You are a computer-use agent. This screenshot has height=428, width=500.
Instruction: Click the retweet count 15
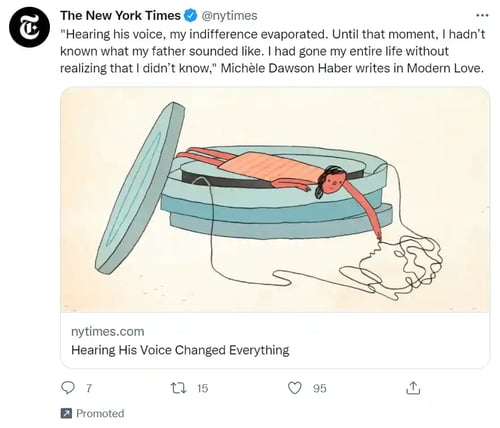pyautogui.click(x=202, y=388)
